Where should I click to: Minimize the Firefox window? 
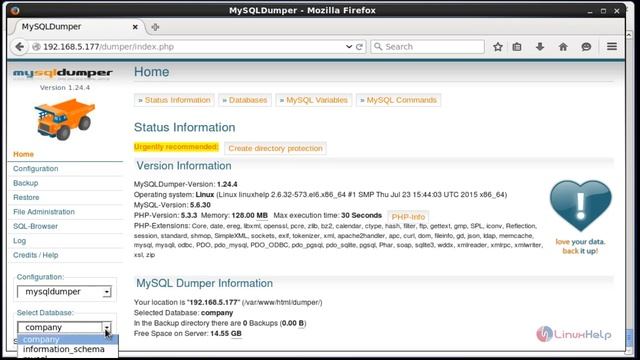coord(590,11)
